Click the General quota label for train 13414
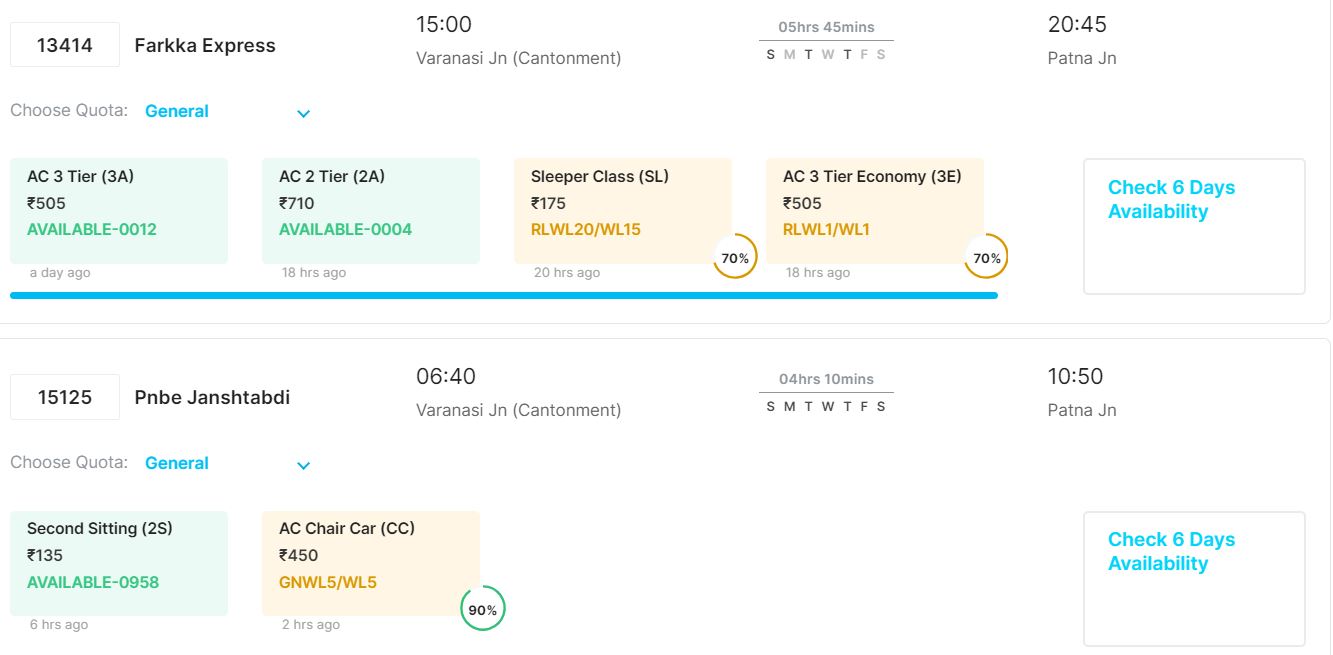This screenshot has width=1333, height=655. (177, 111)
